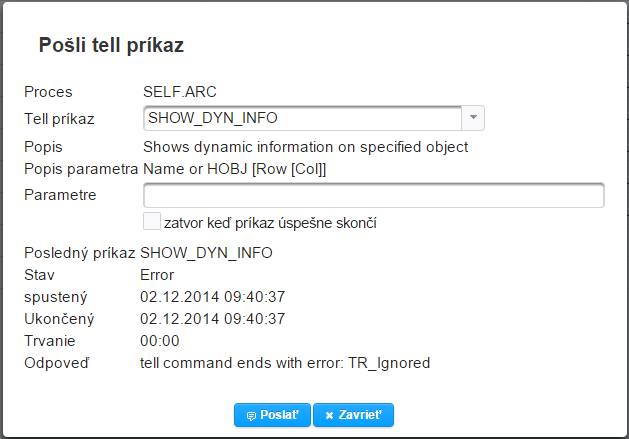This screenshot has width=629, height=439.
Task: Click the command description text under Popis
Action: click(x=305, y=147)
